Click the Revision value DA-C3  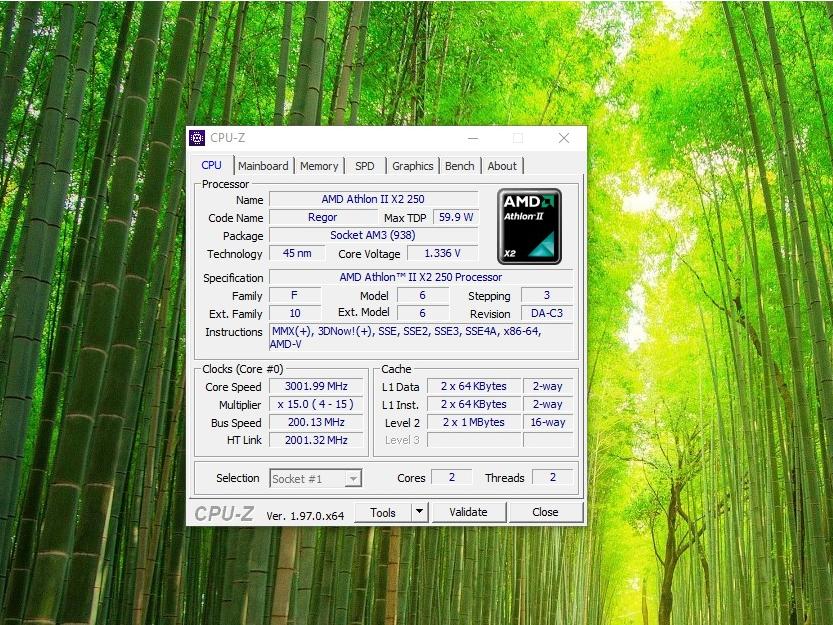(x=547, y=314)
